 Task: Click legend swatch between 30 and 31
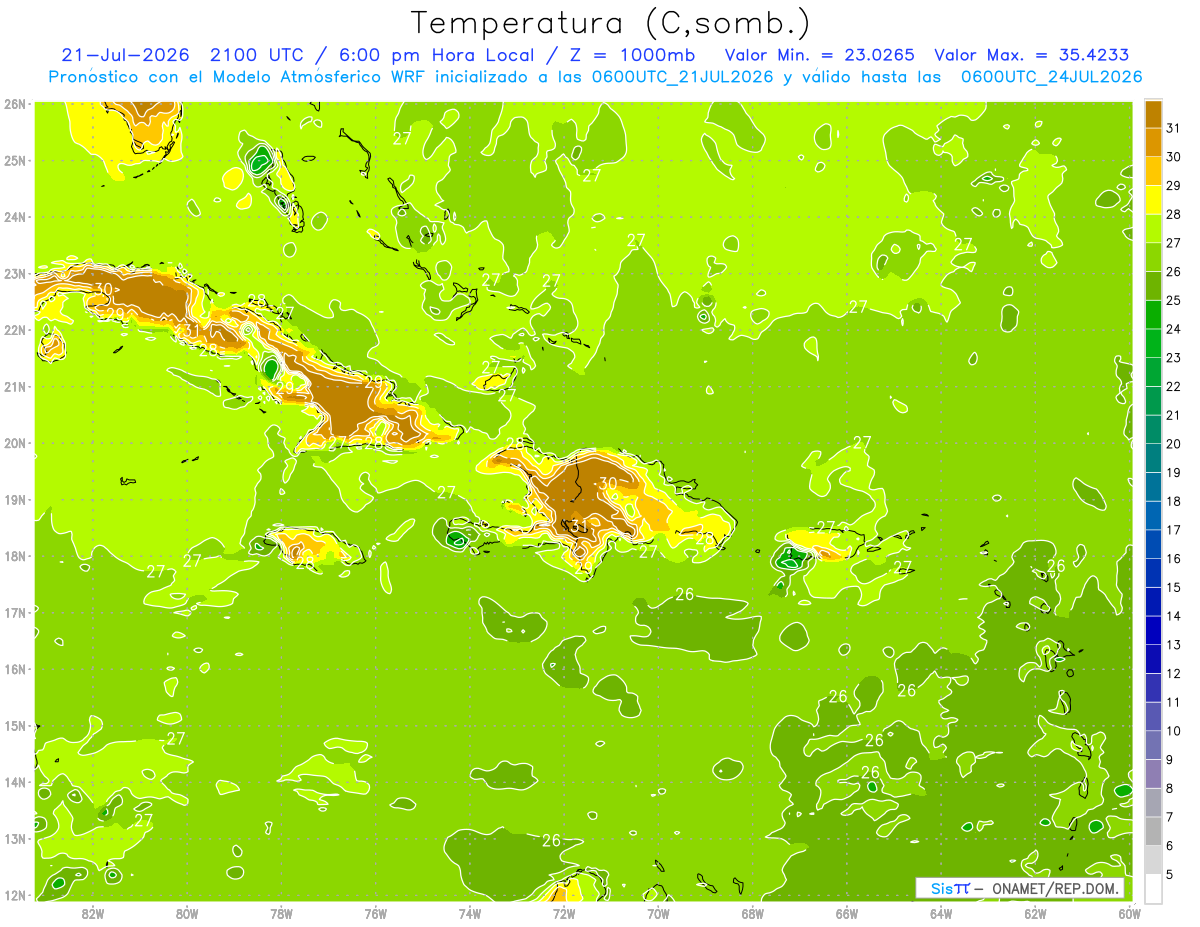[1153, 142]
